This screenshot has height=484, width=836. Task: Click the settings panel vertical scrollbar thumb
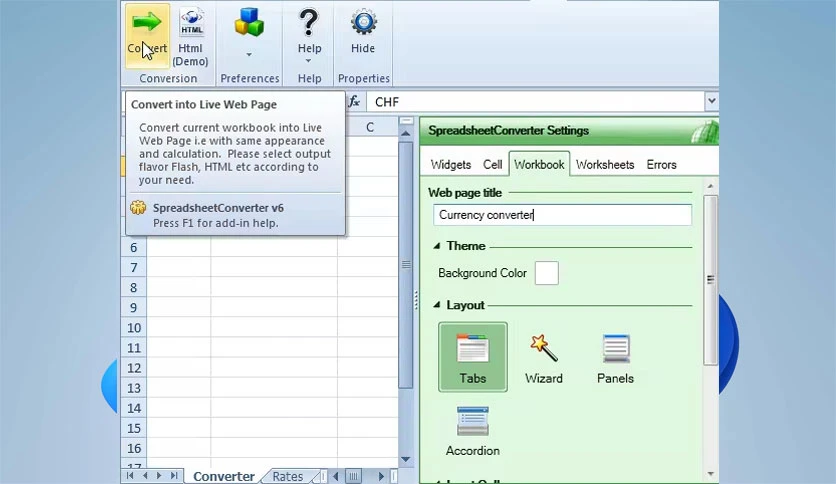(710, 280)
